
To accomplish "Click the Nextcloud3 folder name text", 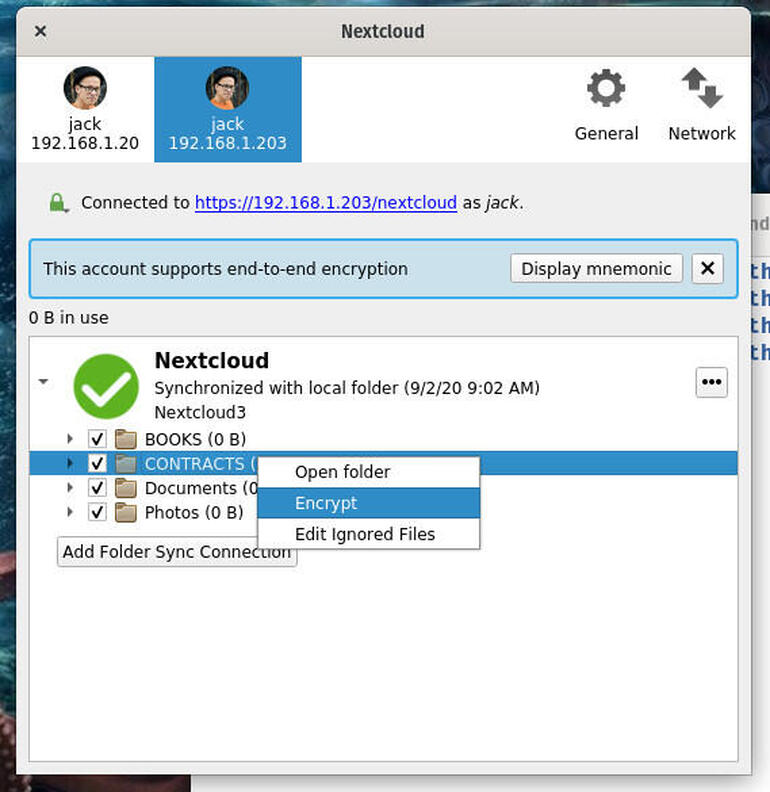I will click(x=200, y=412).
